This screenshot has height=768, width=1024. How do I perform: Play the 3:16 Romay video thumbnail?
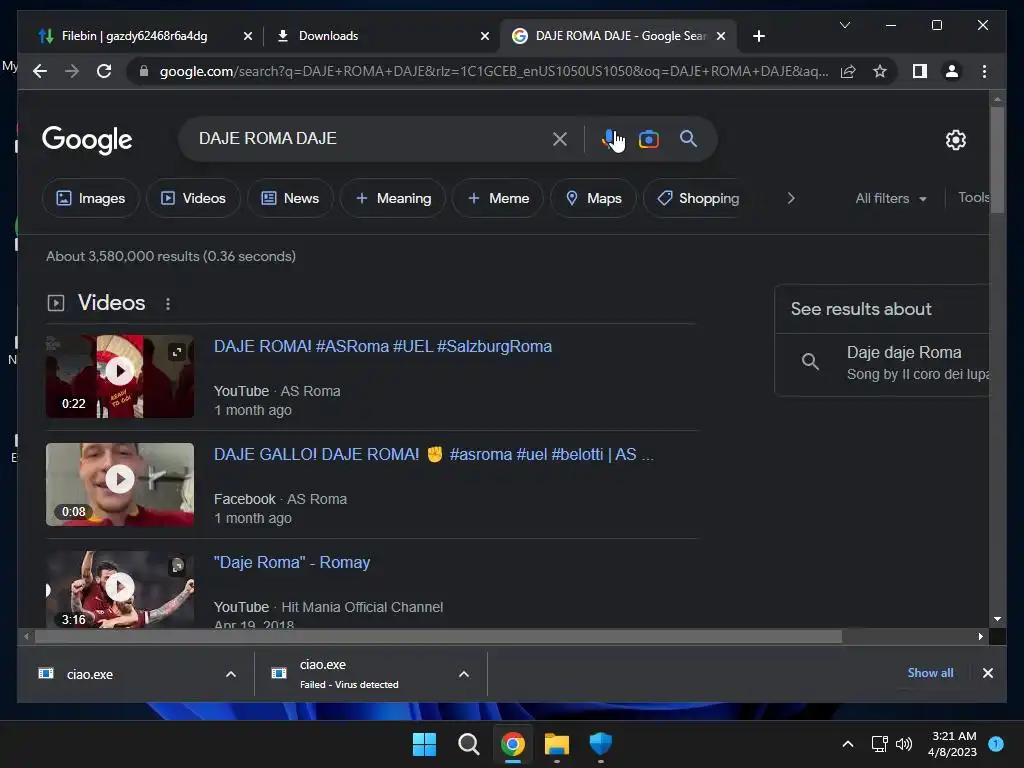click(x=120, y=589)
